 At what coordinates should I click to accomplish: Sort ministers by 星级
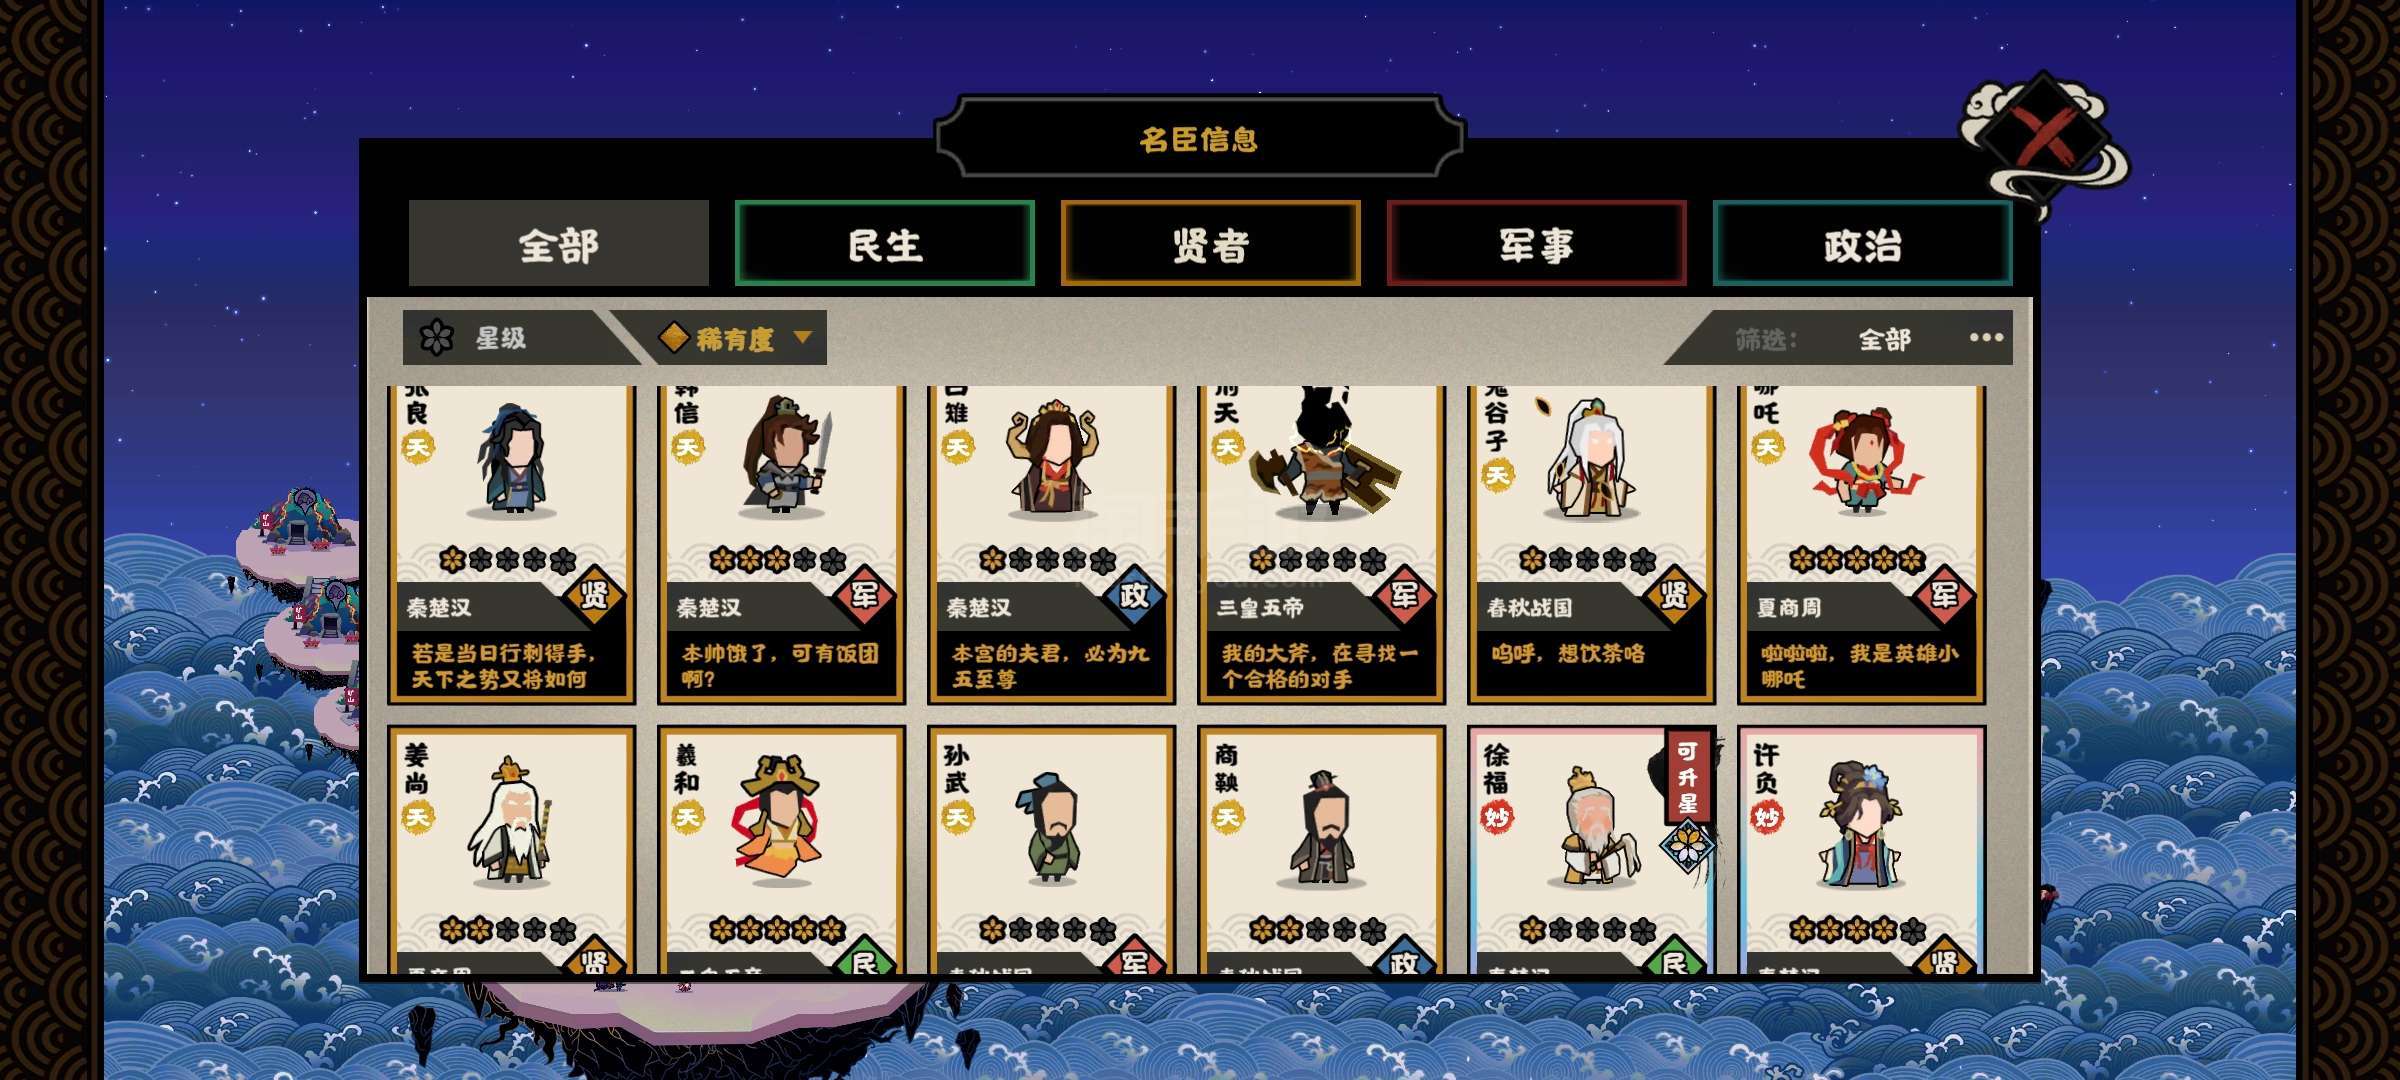(x=500, y=338)
